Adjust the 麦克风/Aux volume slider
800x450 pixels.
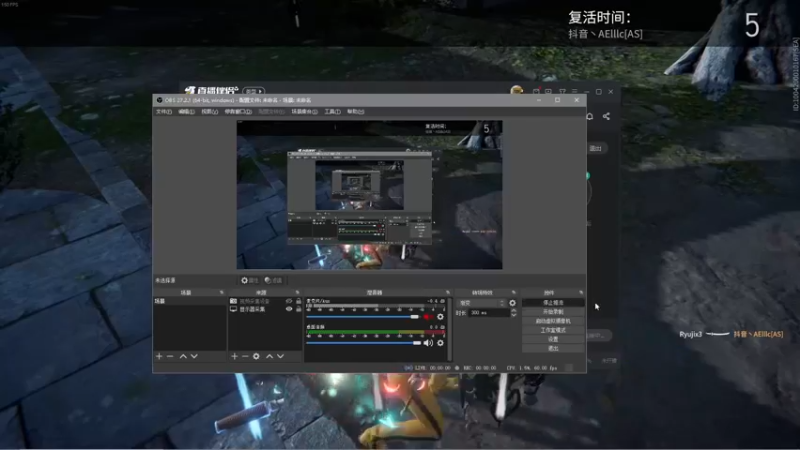point(363,317)
